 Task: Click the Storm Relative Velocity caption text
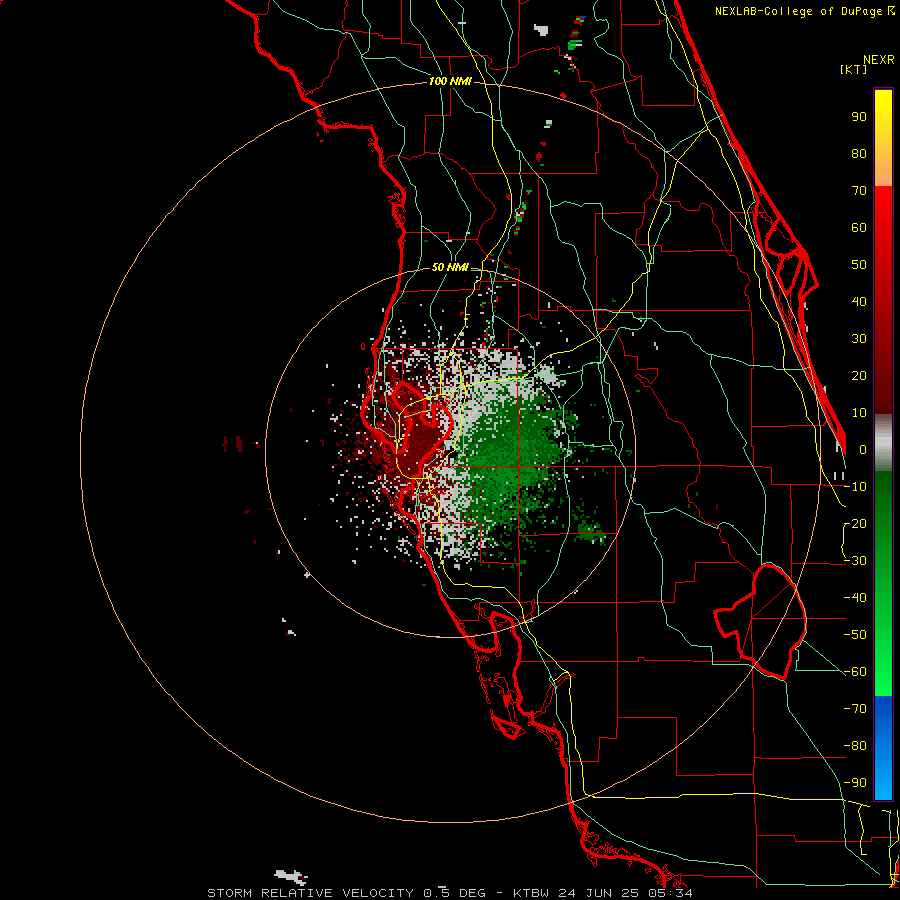point(449,893)
